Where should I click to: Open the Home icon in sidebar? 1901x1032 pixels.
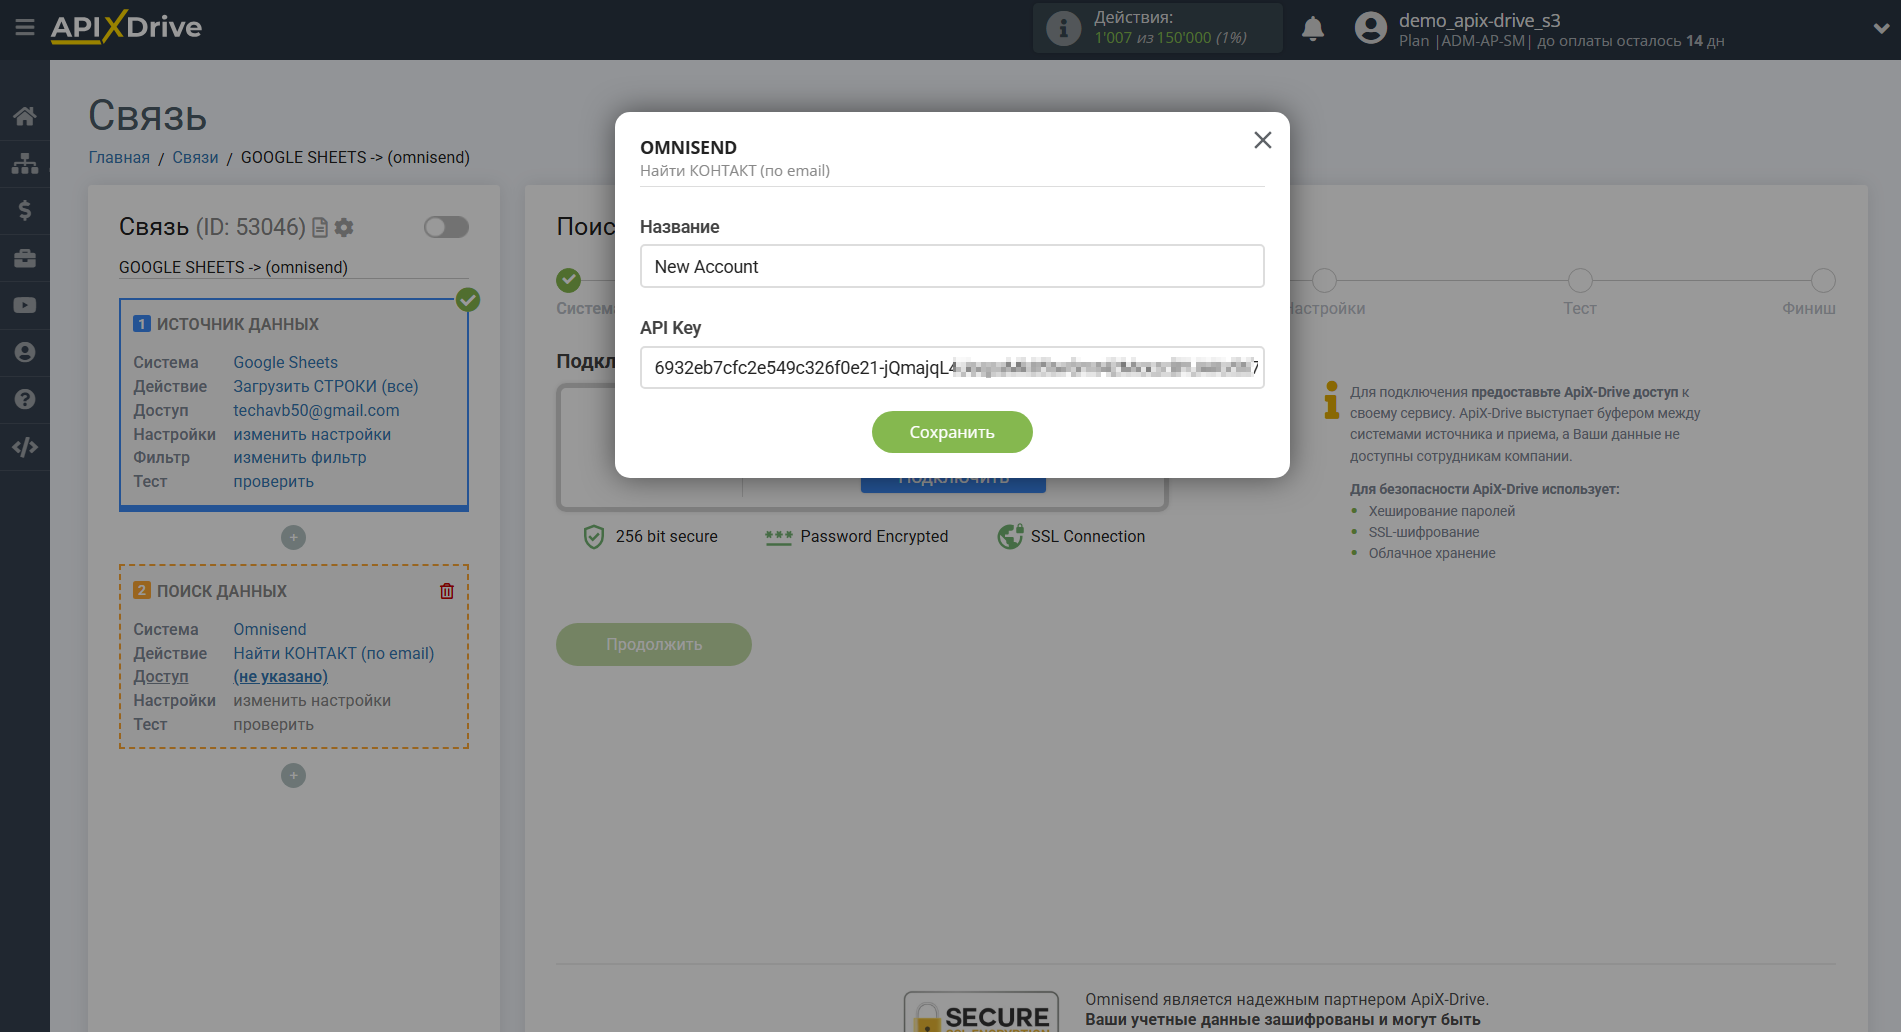[x=25, y=115]
